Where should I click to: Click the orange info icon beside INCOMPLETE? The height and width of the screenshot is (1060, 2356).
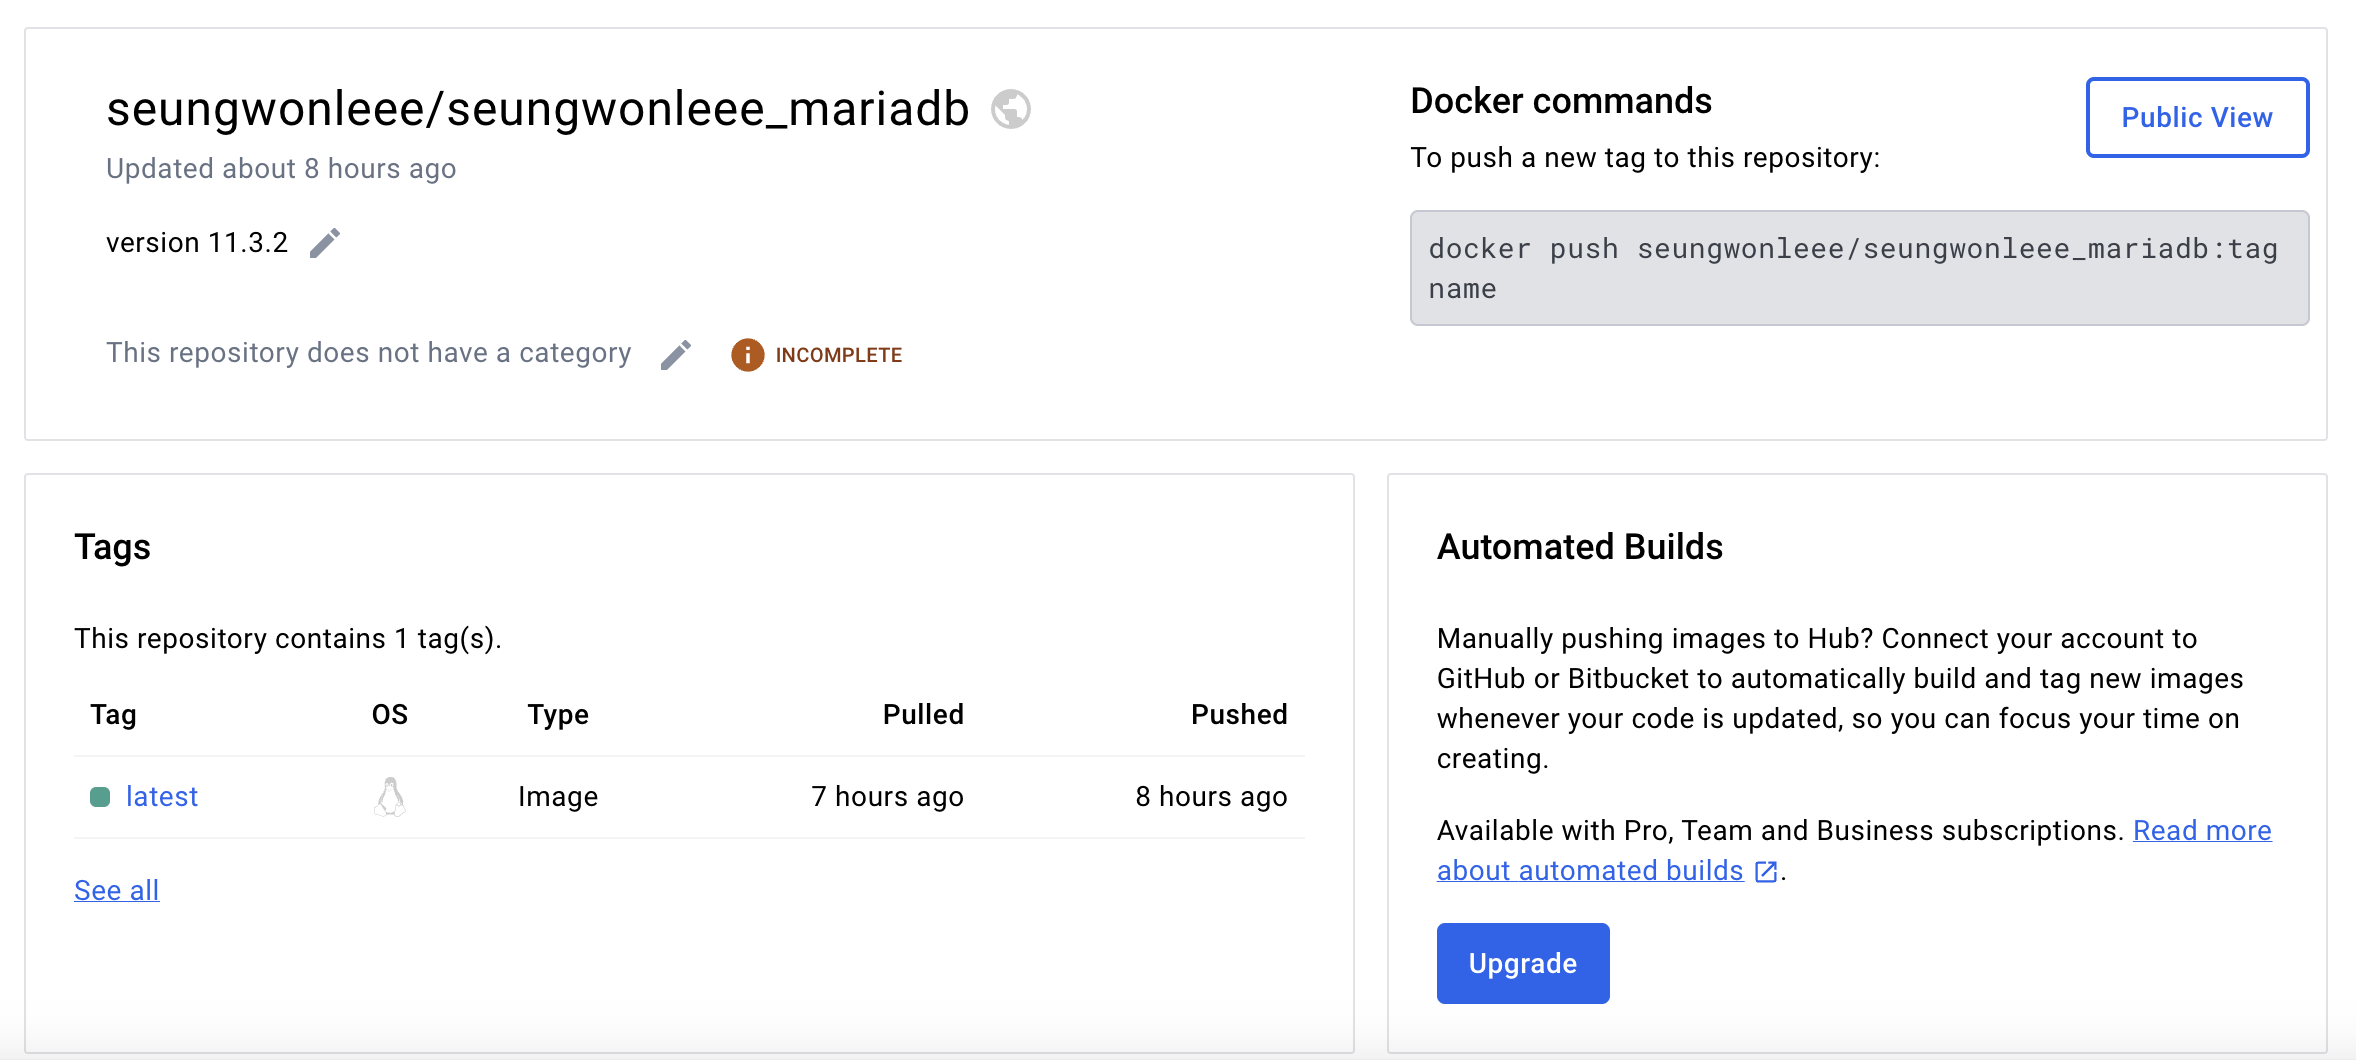click(x=747, y=355)
